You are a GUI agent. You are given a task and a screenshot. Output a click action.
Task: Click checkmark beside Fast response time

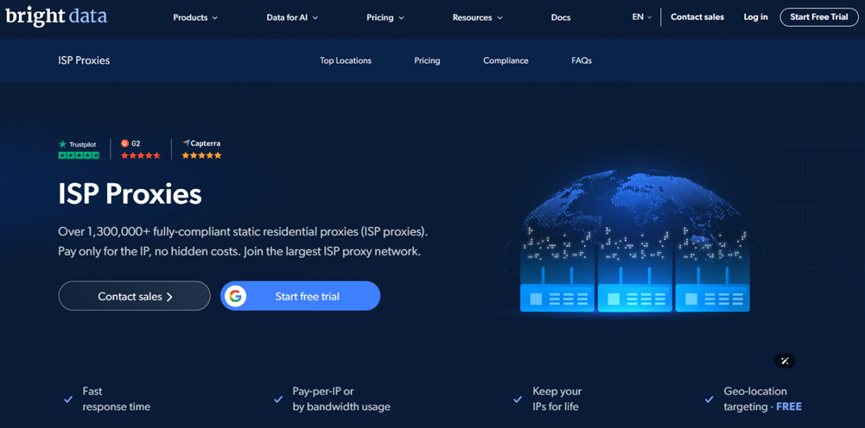click(68, 399)
